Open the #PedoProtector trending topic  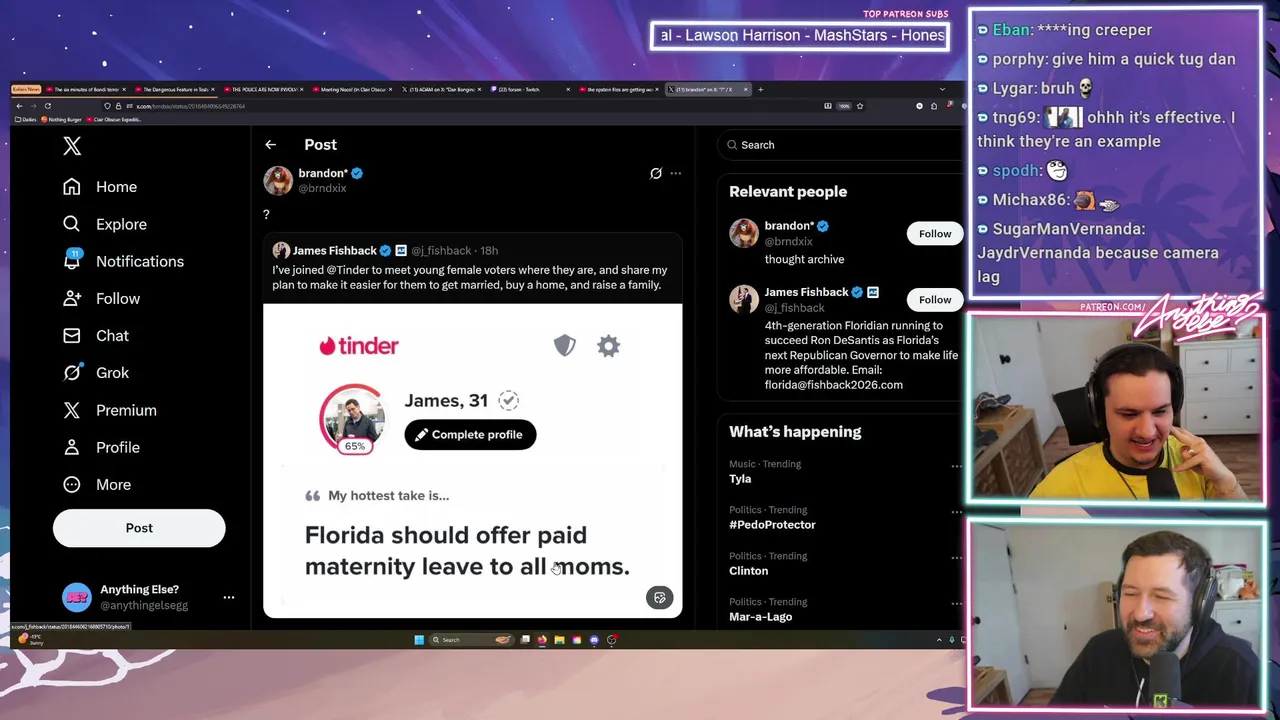[x=772, y=525]
